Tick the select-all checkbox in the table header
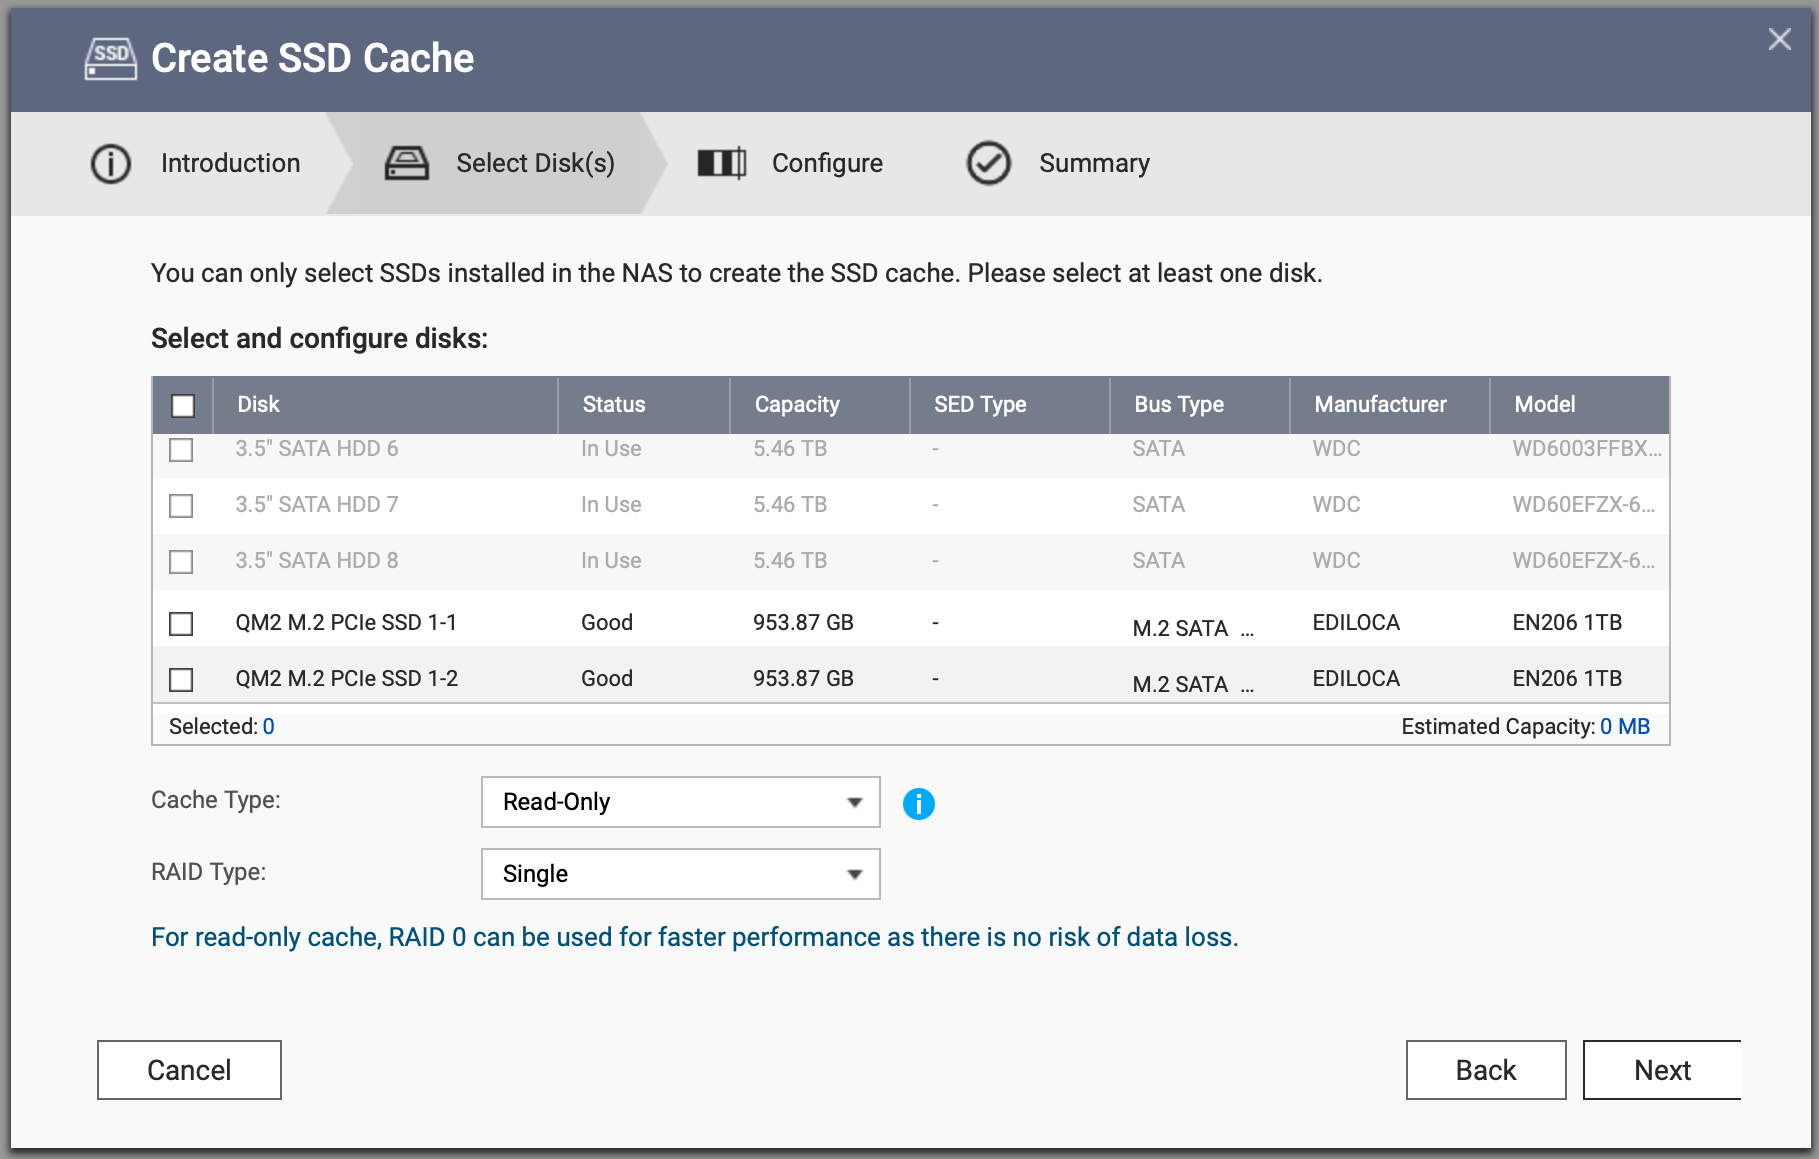The width and height of the screenshot is (1819, 1159). click(x=183, y=405)
